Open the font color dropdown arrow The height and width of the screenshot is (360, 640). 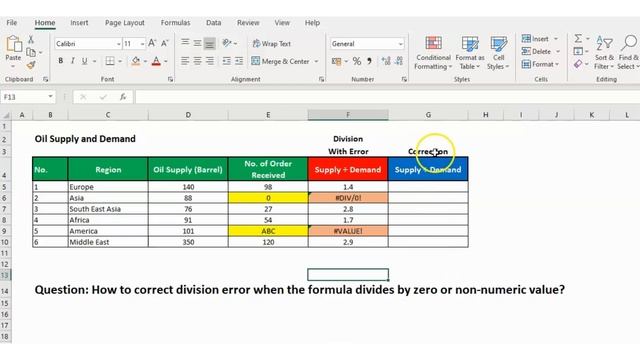(x=166, y=61)
